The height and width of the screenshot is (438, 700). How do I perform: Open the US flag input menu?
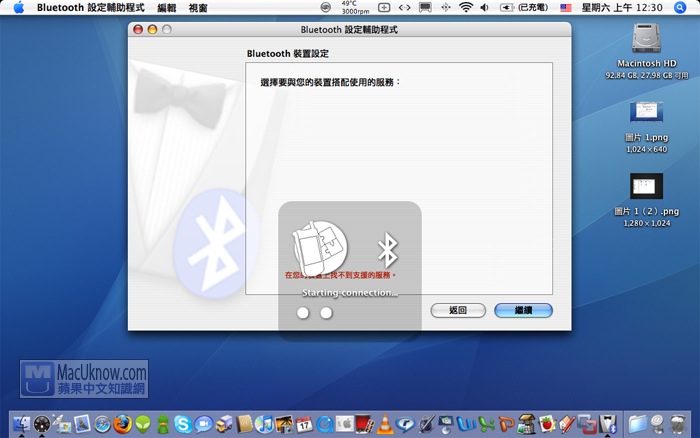pos(566,7)
